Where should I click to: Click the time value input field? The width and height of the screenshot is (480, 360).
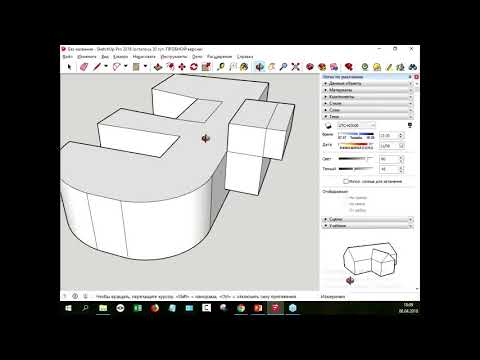click(389, 136)
